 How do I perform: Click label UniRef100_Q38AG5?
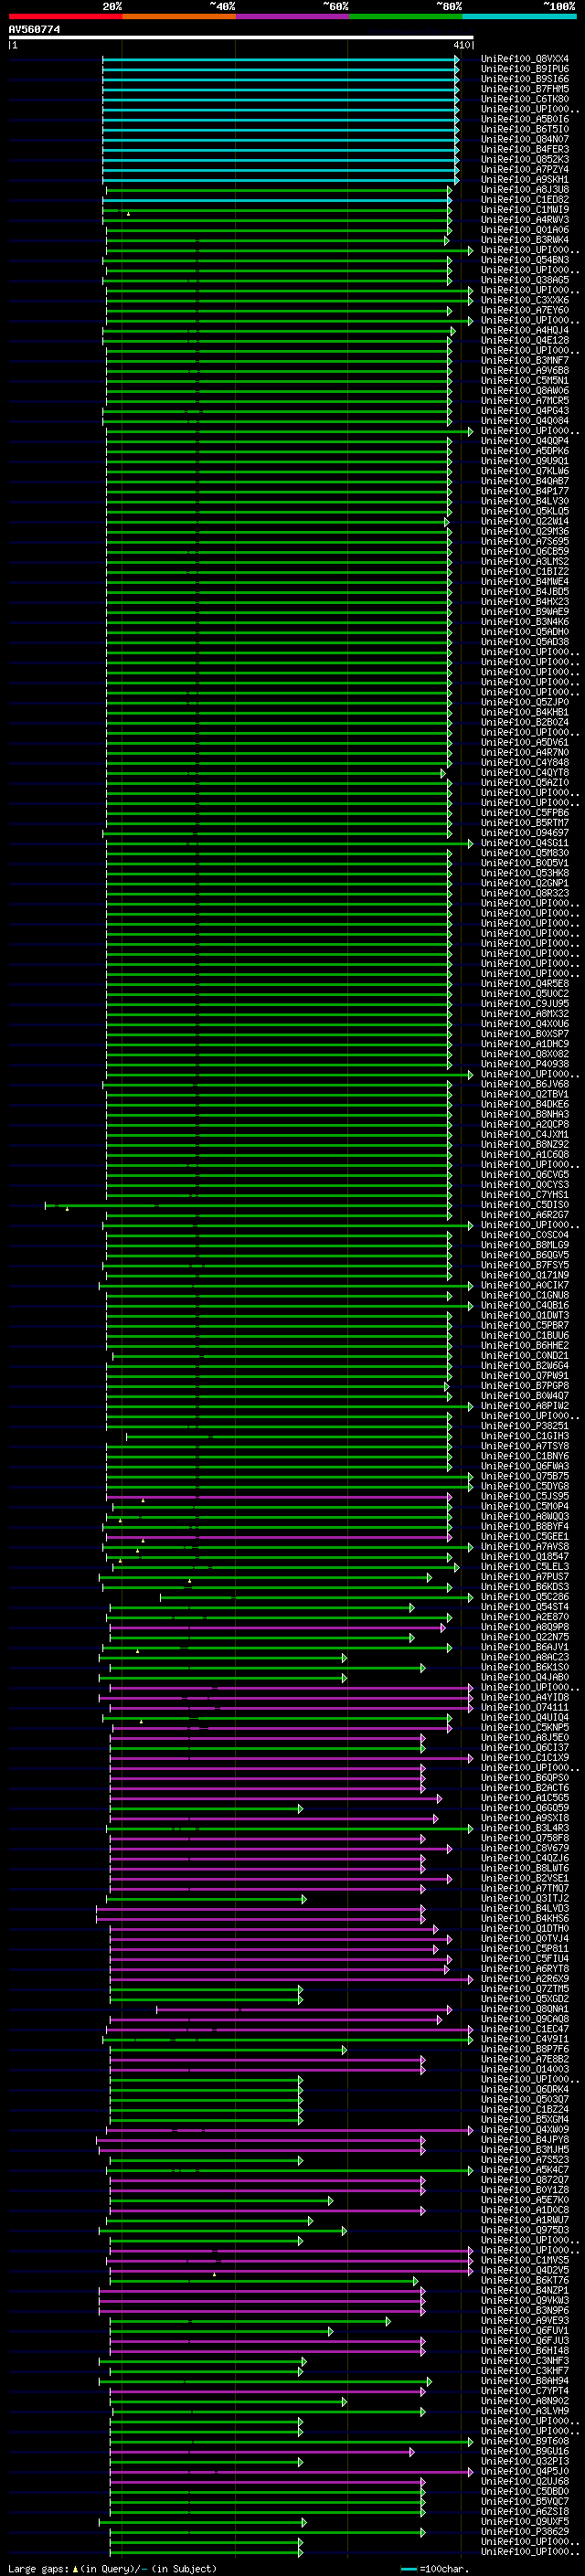click(x=525, y=280)
